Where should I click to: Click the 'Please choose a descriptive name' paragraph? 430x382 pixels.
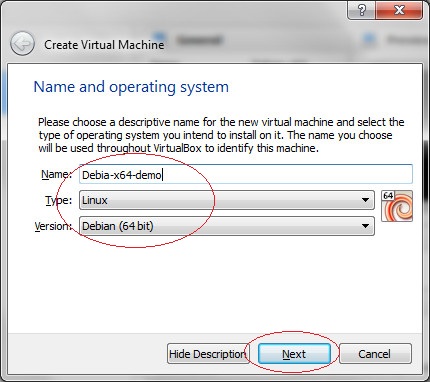coord(221,135)
